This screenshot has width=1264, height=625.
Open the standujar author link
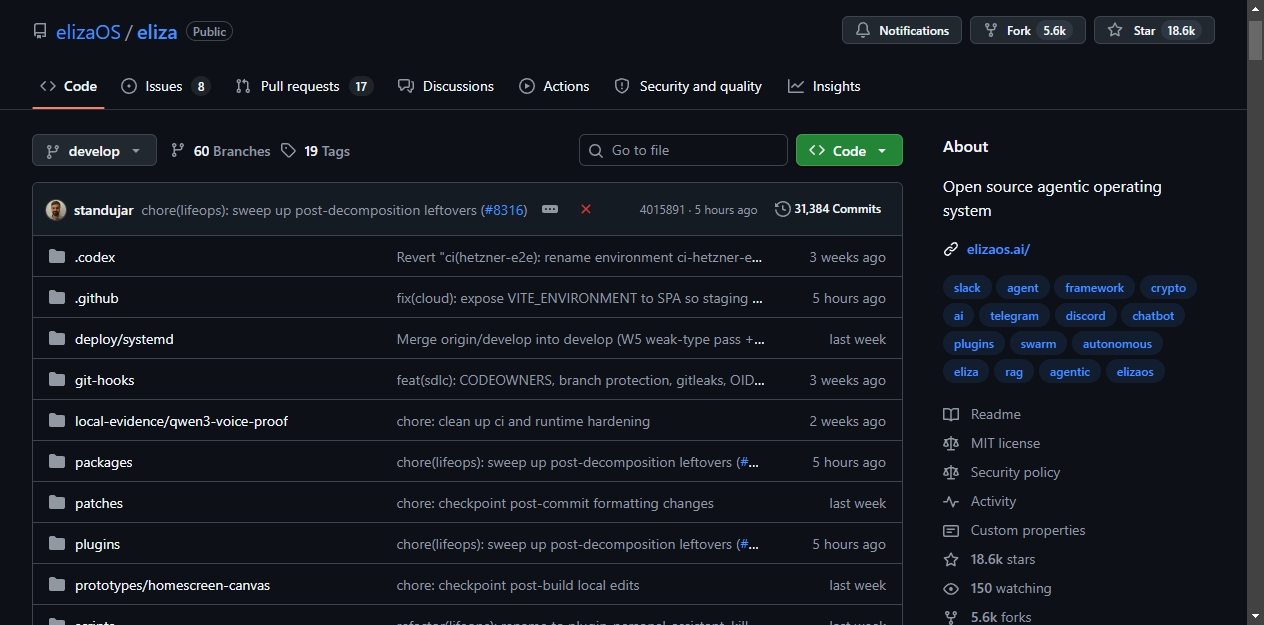[x=105, y=210]
